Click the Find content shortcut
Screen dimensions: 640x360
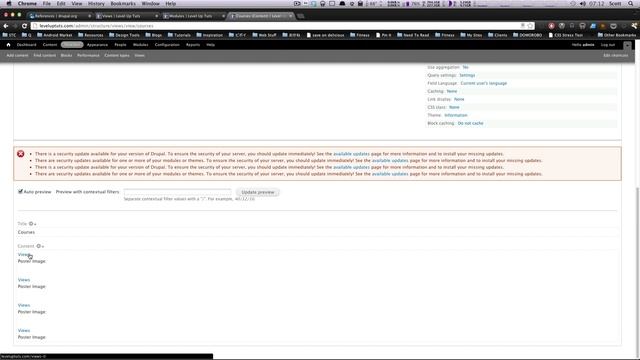tap(44, 56)
